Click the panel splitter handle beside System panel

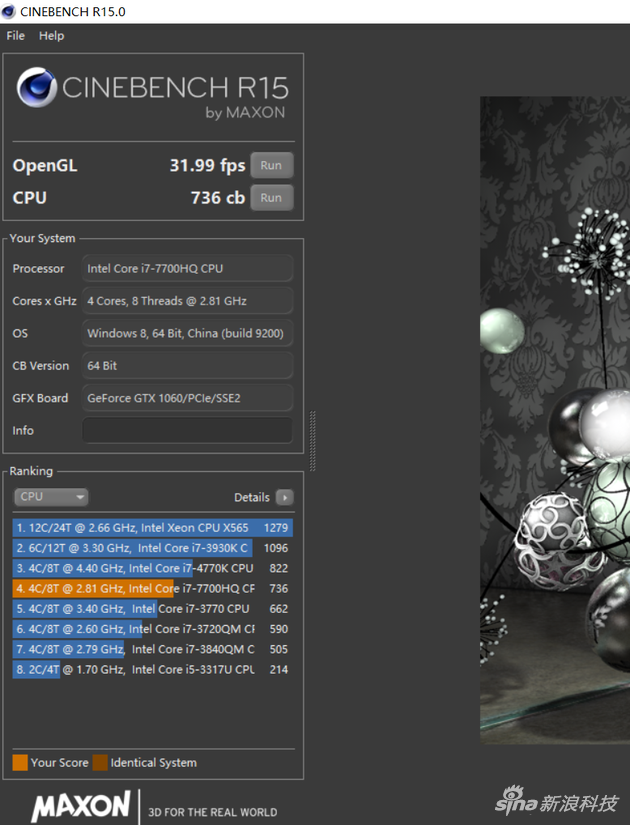click(313, 441)
